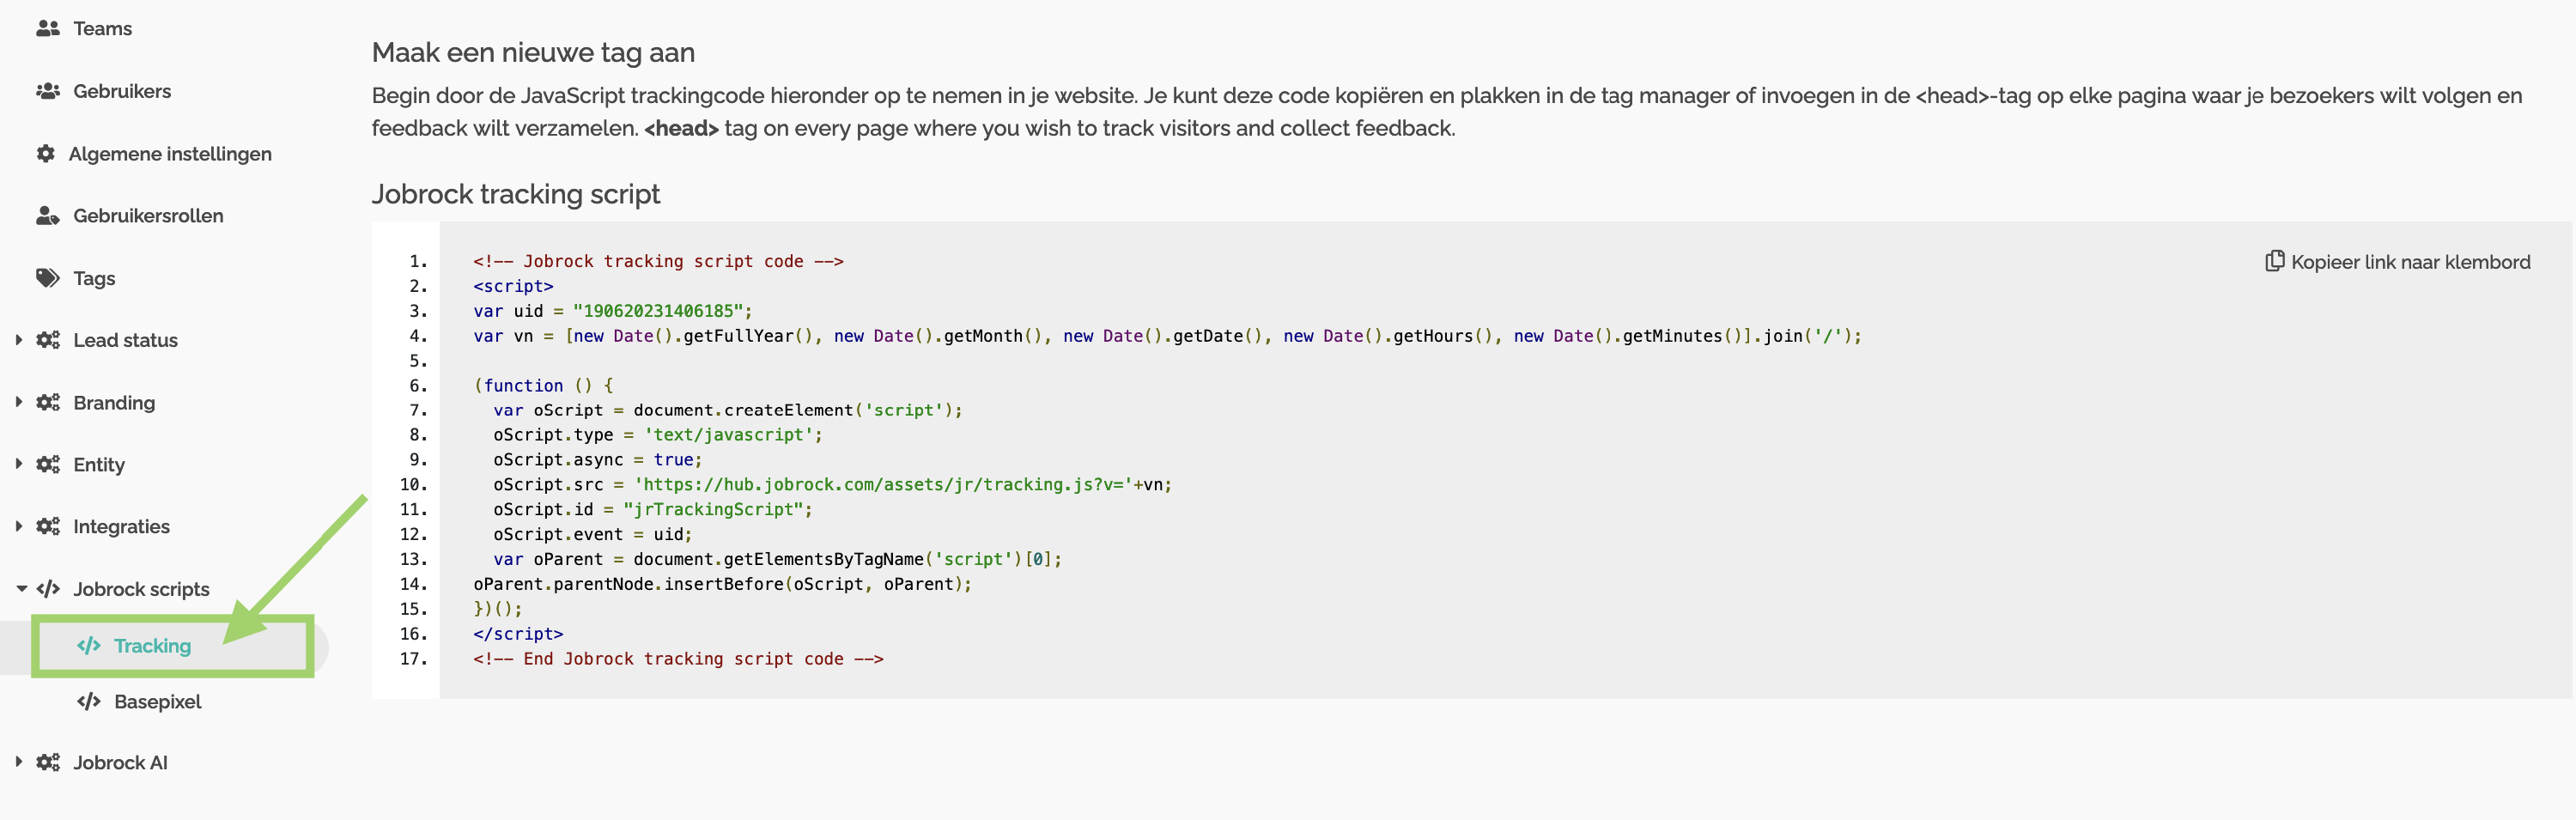Click the Integraties gears icon
This screenshot has width=2576, height=820.
48,526
